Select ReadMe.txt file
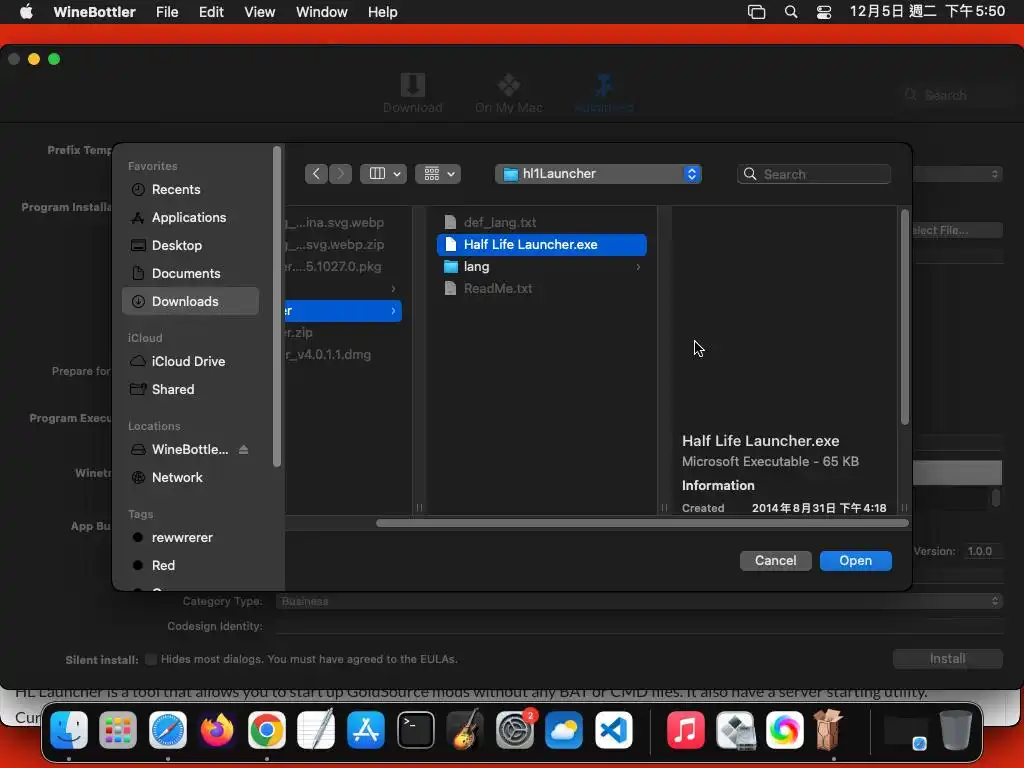Image resolution: width=1024 pixels, height=768 pixels. coord(541,289)
